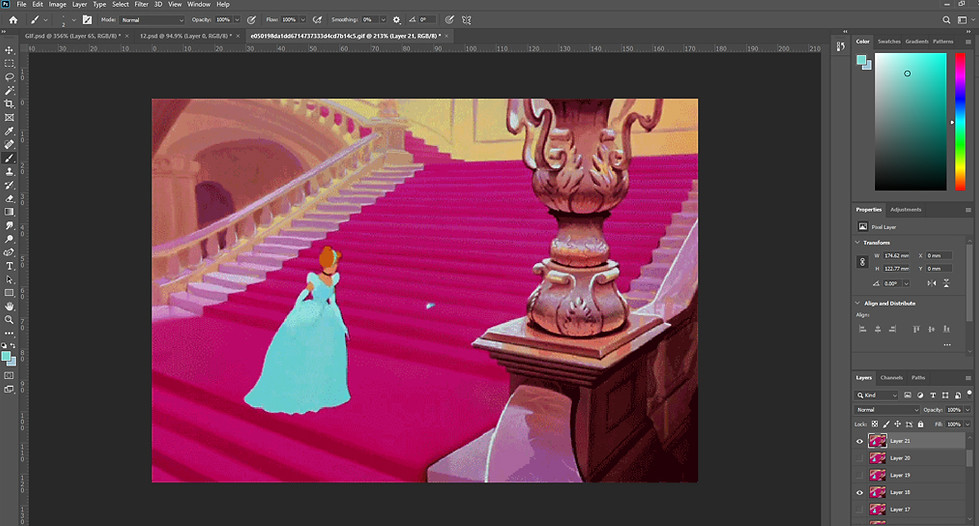Lock transparent pixels
The image size is (979, 526).
click(875, 424)
